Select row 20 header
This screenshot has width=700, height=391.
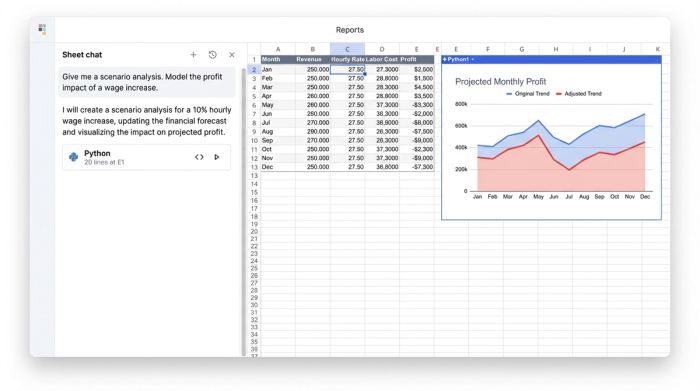pyautogui.click(x=254, y=231)
